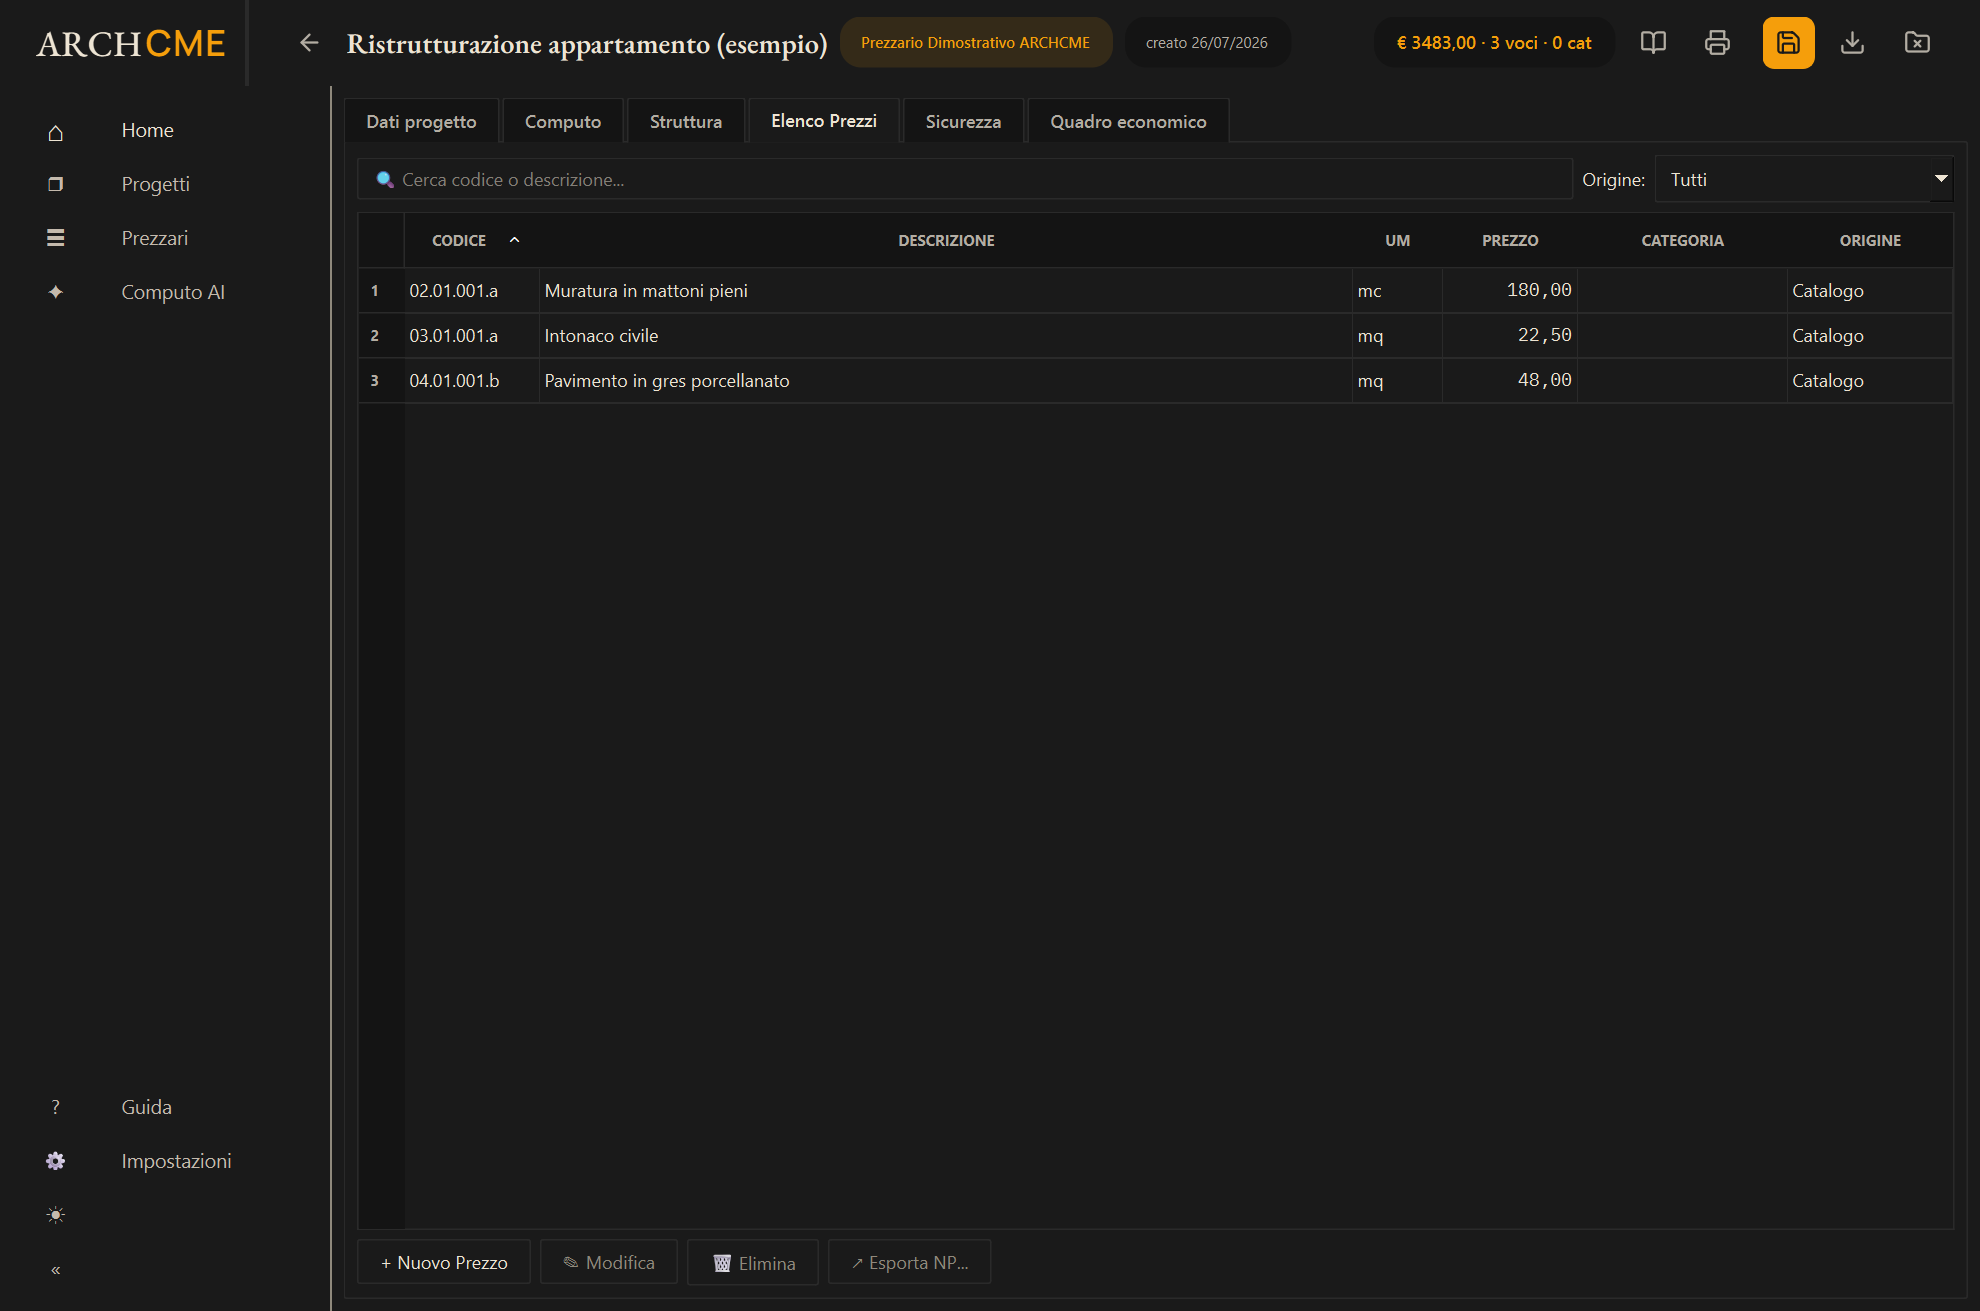Click the Computo AI sparkle icon
Viewport: 1980px width, 1311px height.
click(56, 292)
